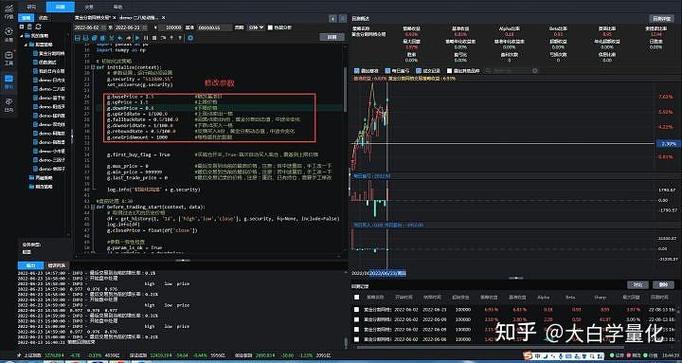Screen dimensions: 682x363
Task: Tick the select-all checkbox in backtest records header
Action: click(357, 297)
